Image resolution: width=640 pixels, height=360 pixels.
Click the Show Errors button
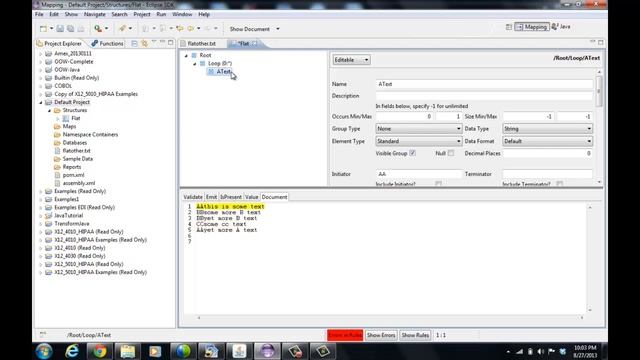pyautogui.click(x=381, y=335)
